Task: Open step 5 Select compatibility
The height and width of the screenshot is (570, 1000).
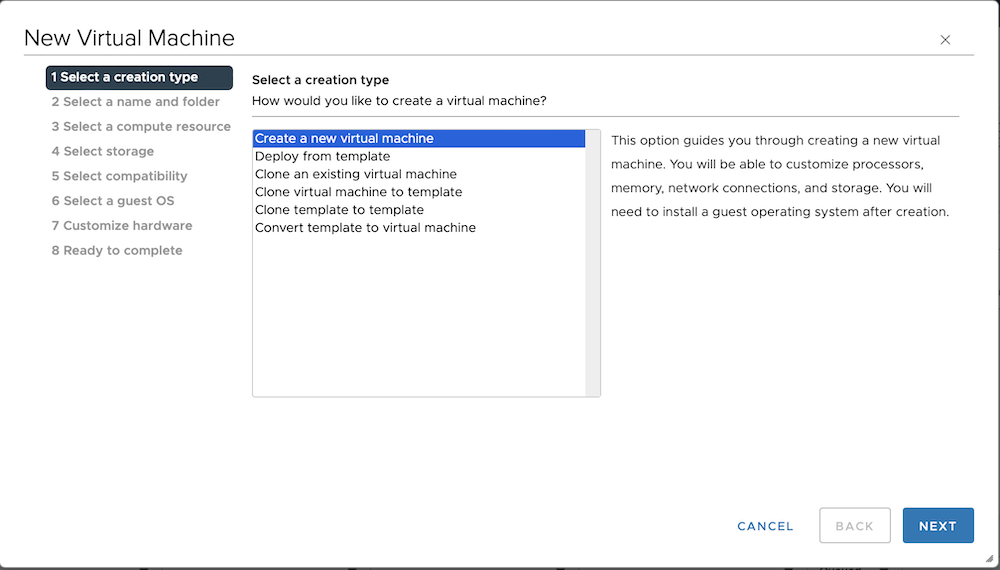Action: (119, 177)
